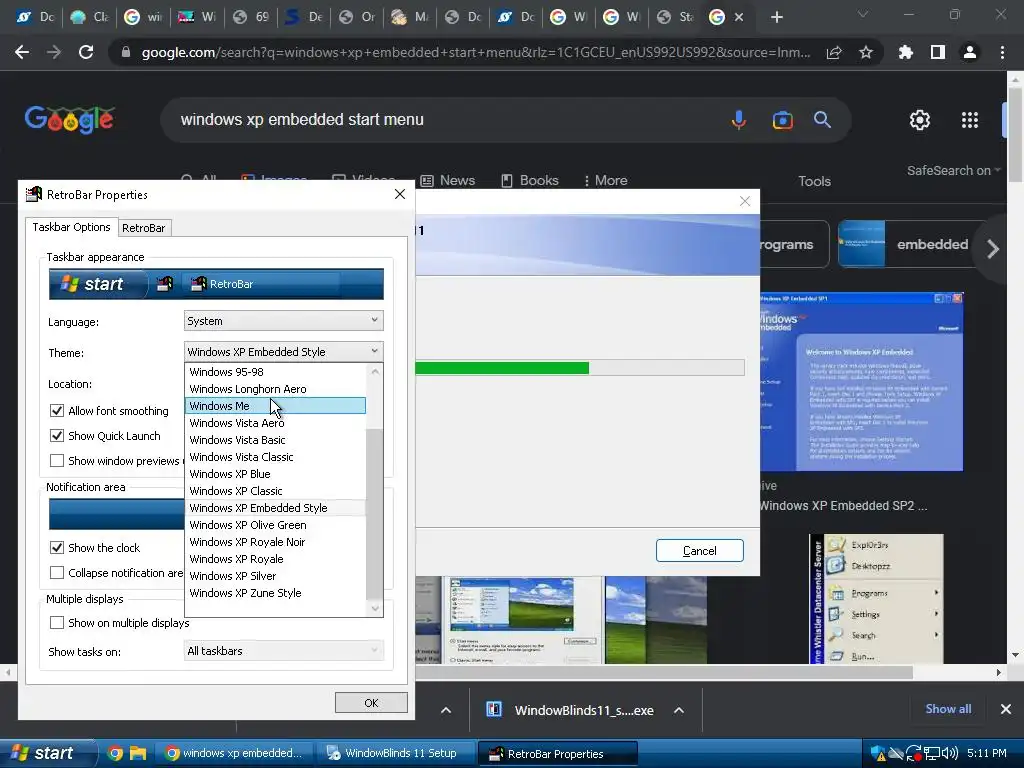Toggle Allow font smoothing checkbox
This screenshot has height=768, width=1024.
pos(57,411)
